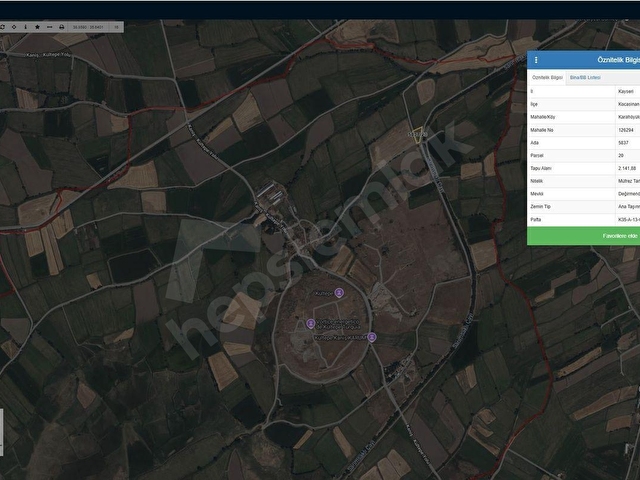The height and width of the screenshot is (480, 640).
Task: Click the Mahalle No value 126294
Action: (x=626, y=130)
